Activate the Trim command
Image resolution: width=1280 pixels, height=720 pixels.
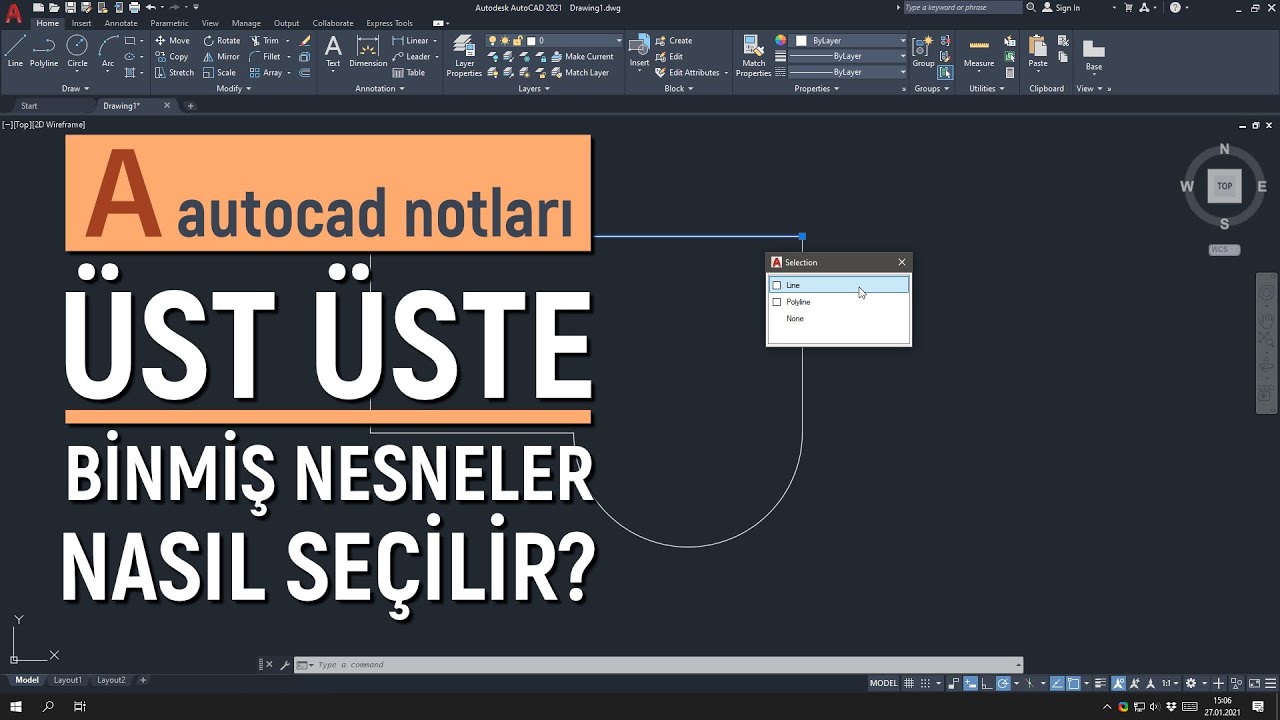(x=265, y=41)
